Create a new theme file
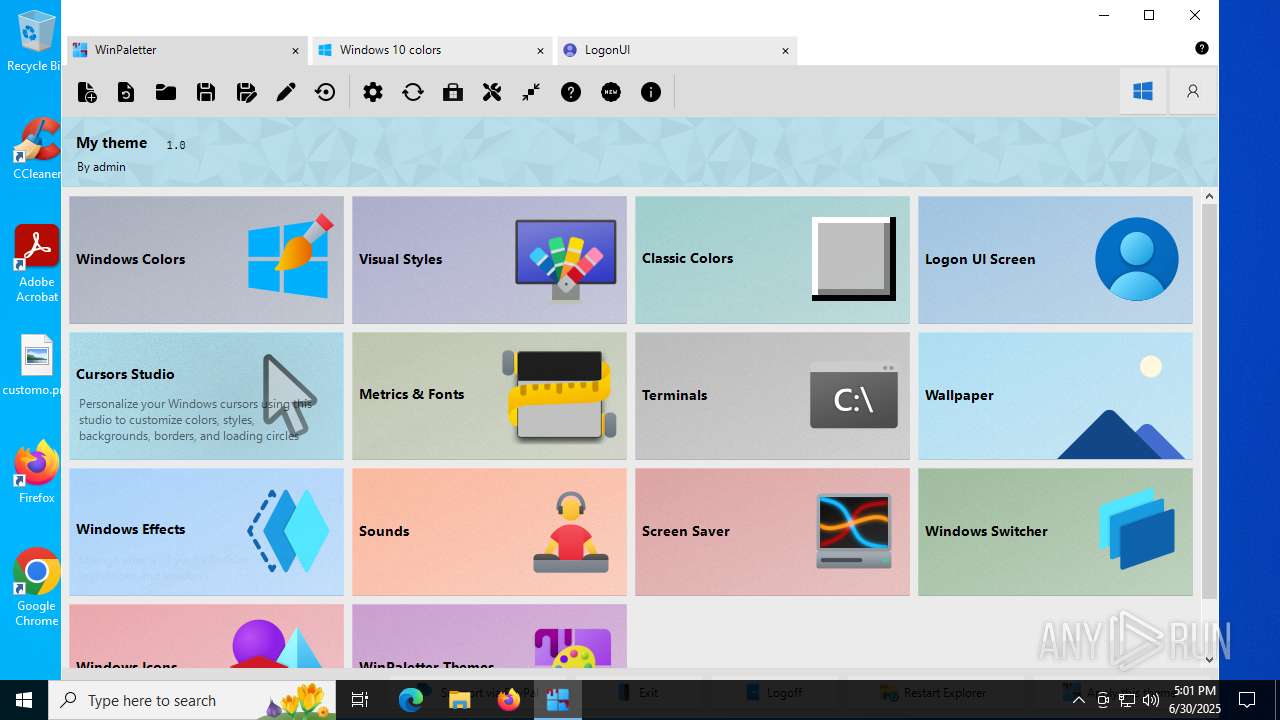This screenshot has height=720, width=1280. coord(87,92)
